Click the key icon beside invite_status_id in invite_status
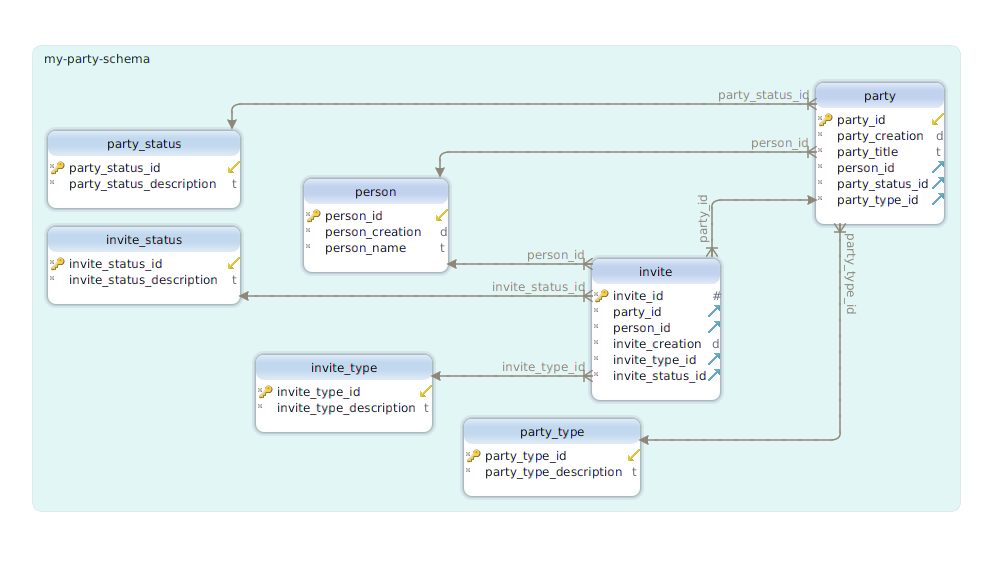Image resolution: width=992 pixels, height=576 pixels. tap(58, 263)
